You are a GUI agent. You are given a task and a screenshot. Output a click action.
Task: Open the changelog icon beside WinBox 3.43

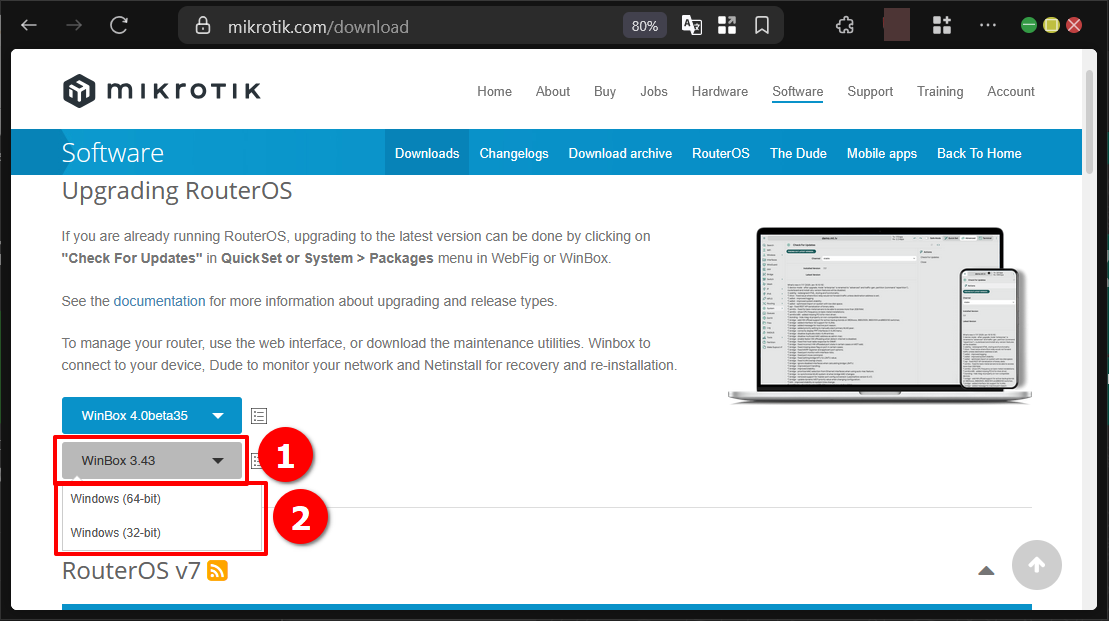pyautogui.click(x=259, y=460)
